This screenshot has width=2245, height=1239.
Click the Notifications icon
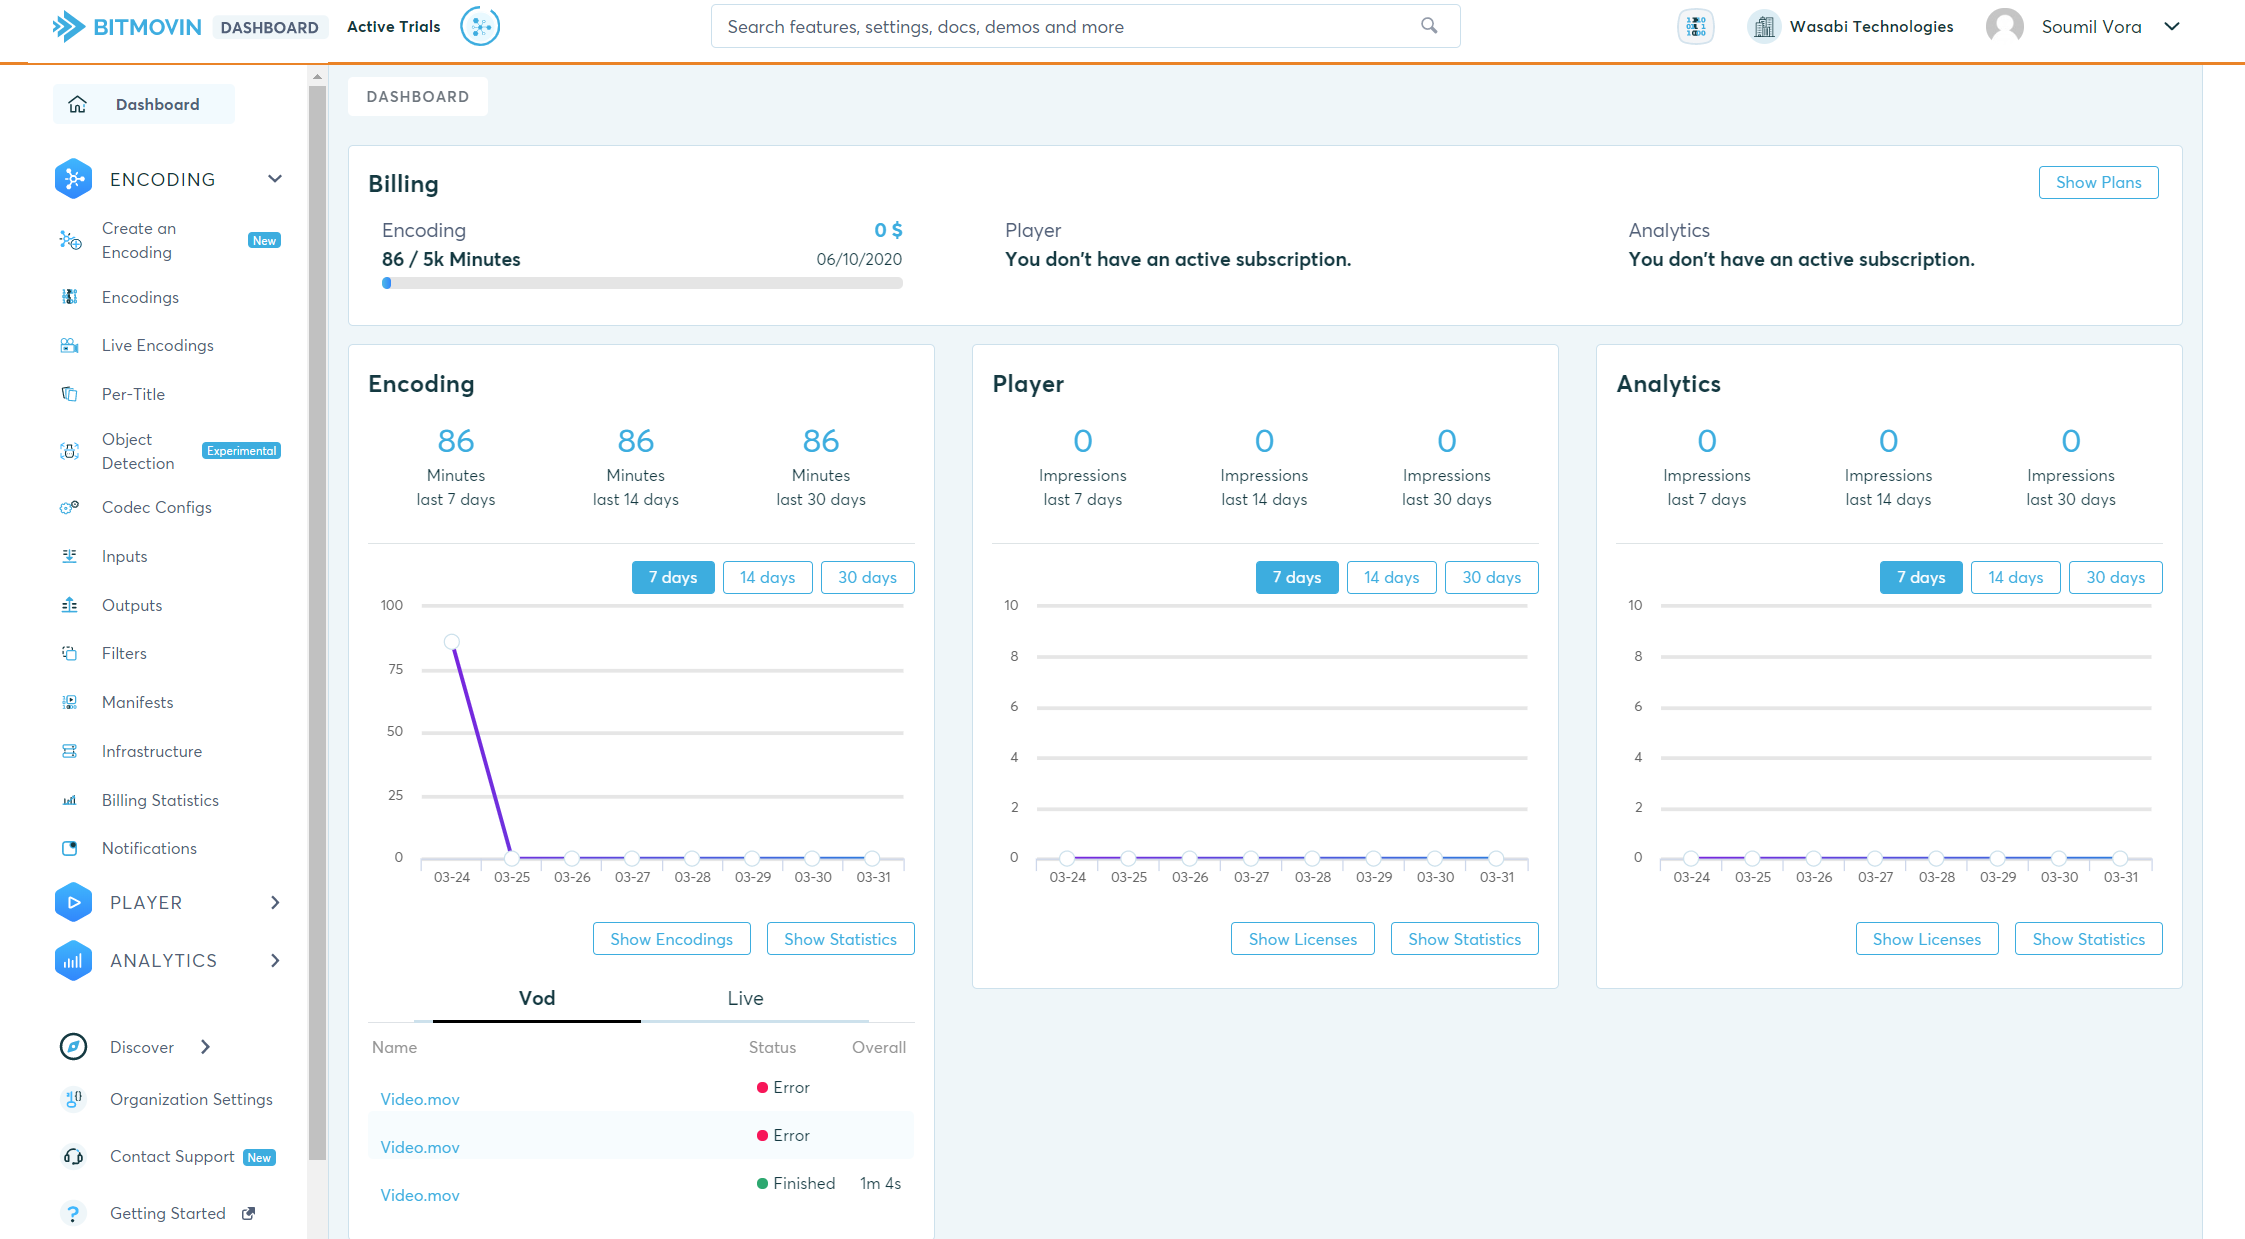(70, 848)
